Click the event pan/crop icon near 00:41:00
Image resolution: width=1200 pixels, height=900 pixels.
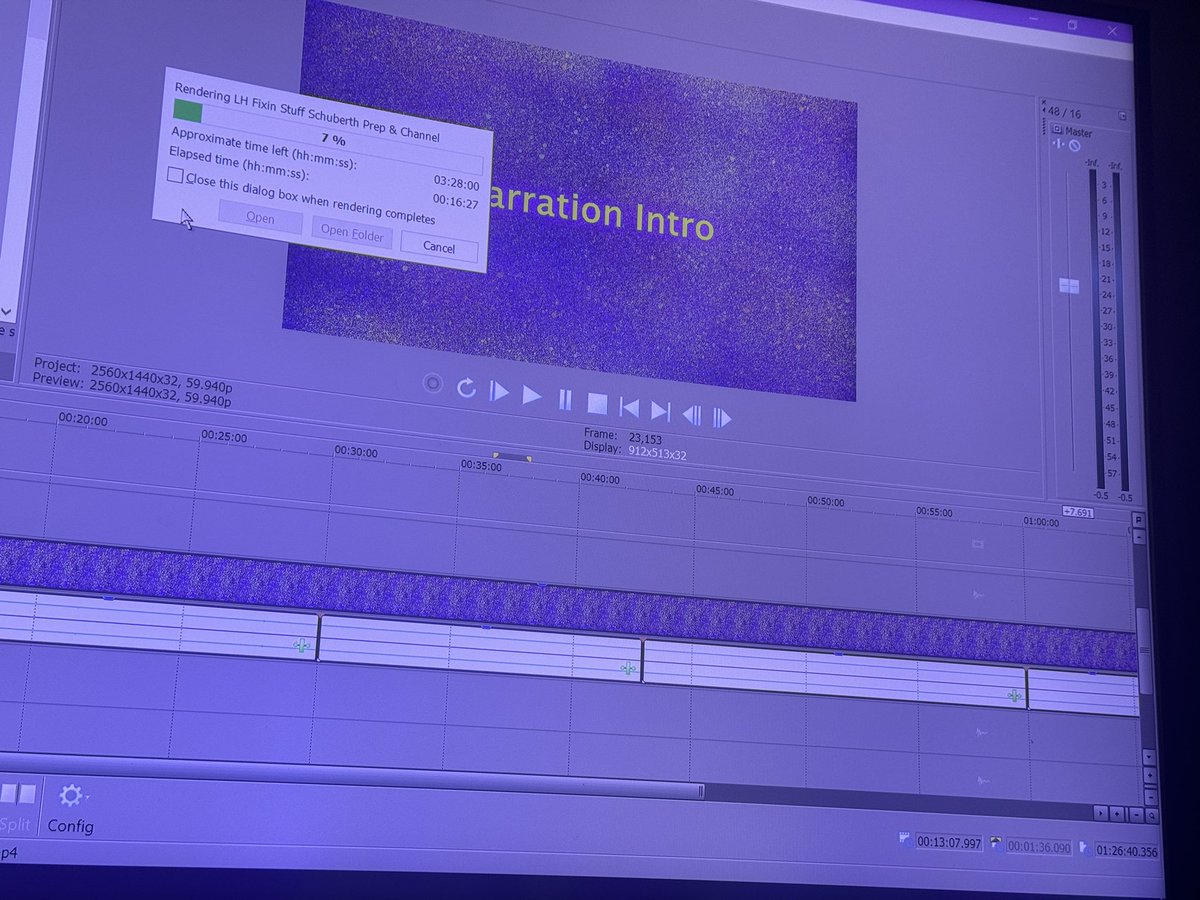tap(627, 668)
